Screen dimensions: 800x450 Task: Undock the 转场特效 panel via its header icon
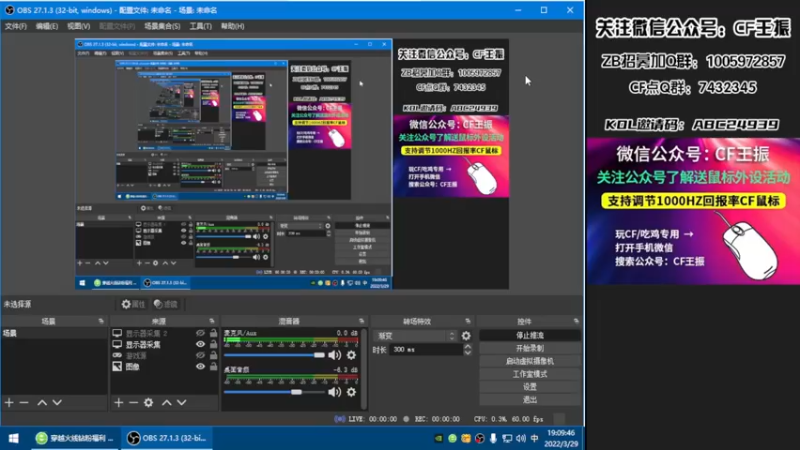click(468, 321)
